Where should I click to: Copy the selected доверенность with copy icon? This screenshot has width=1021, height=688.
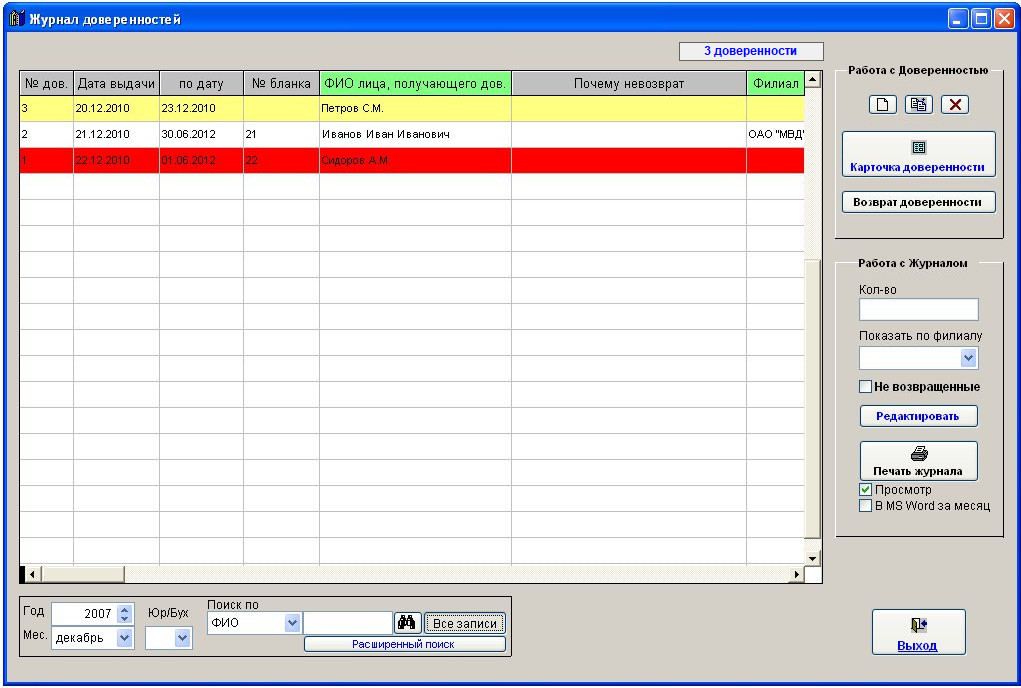click(918, 105)
